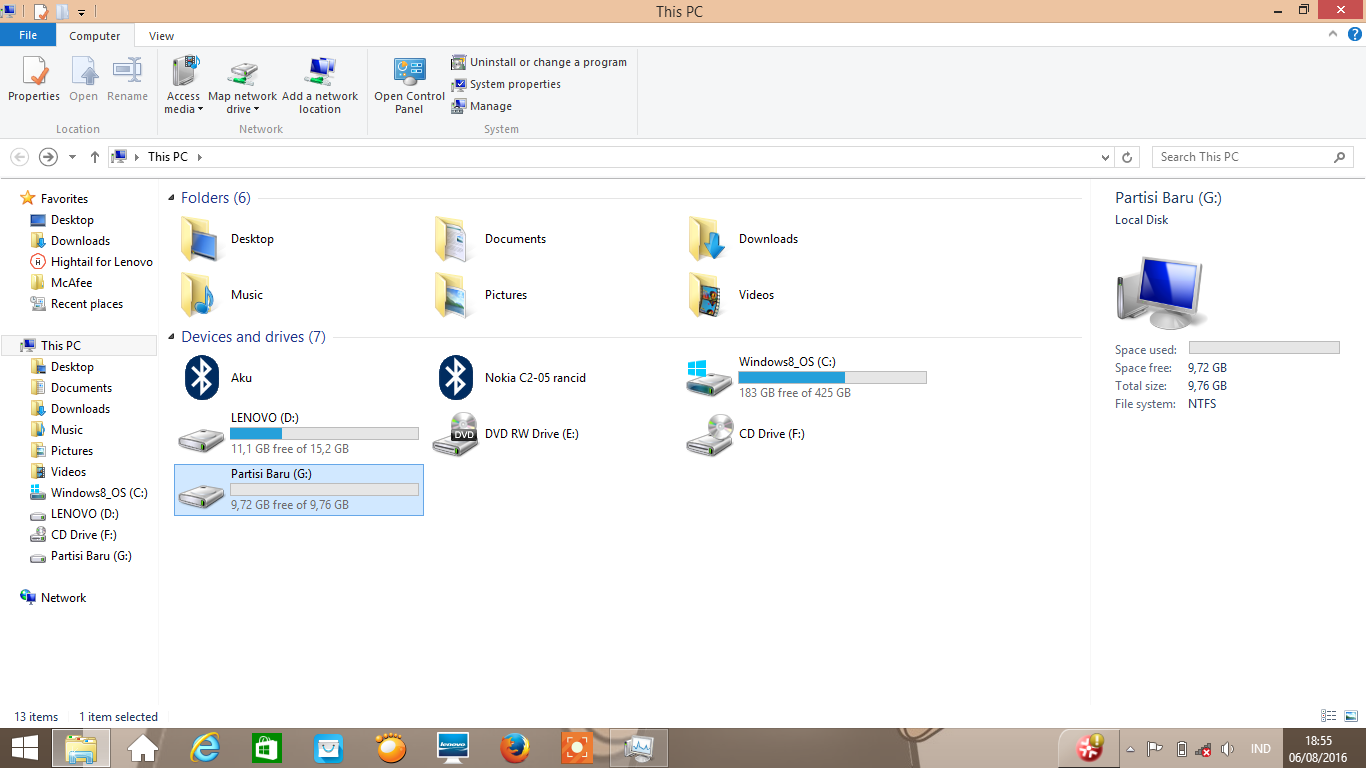Open Documents under This PC tree
1366x768 pixels.
(x=81, y=388)
